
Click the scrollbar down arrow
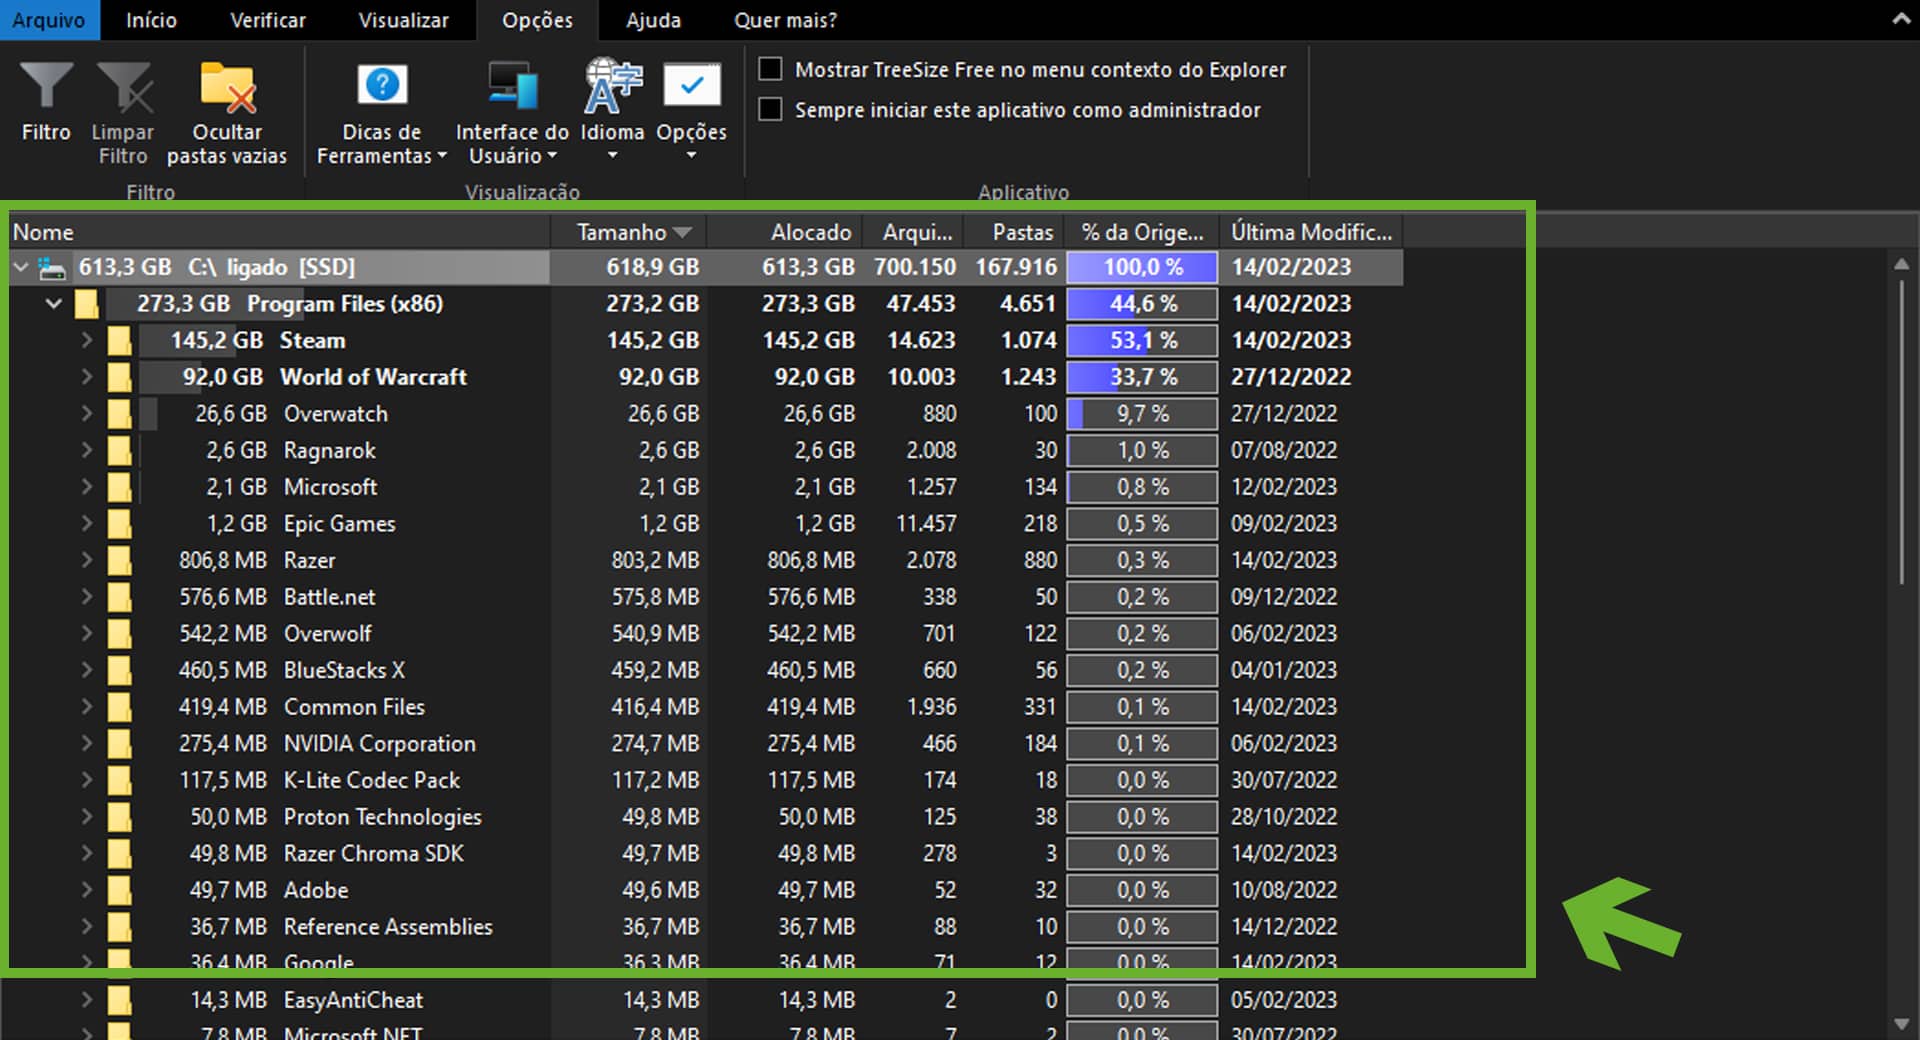coord(1902,1024)
